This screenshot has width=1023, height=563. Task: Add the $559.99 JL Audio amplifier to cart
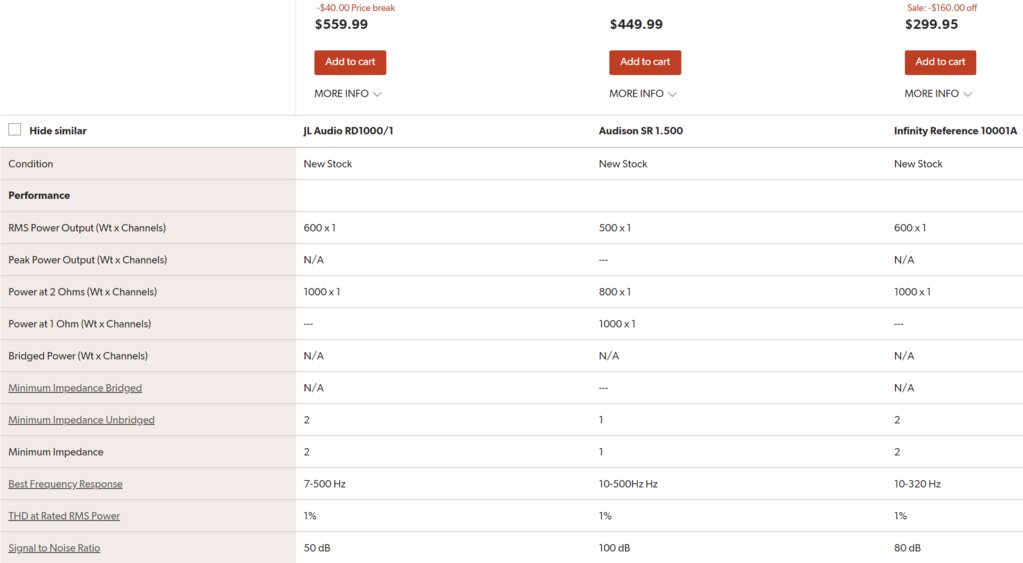point(350,62)
